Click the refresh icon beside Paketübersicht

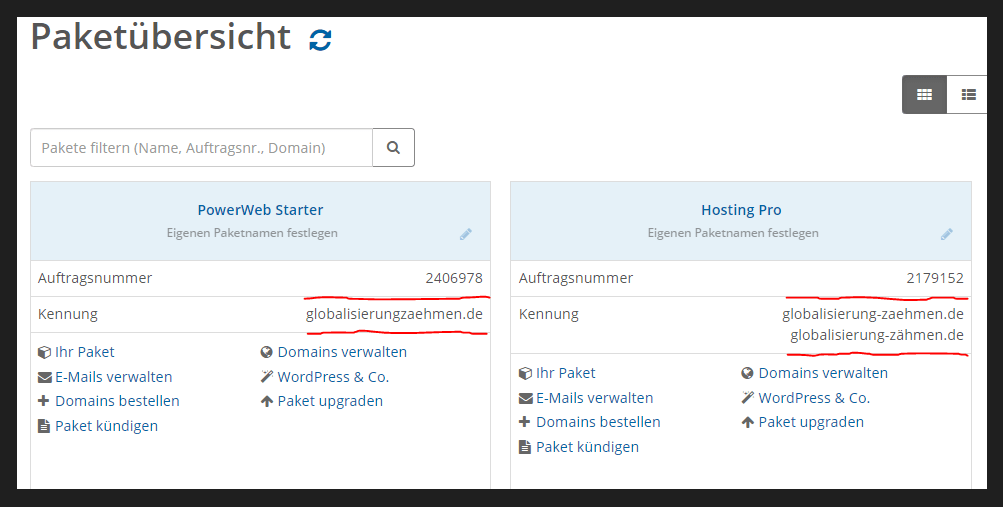[320, 40]
